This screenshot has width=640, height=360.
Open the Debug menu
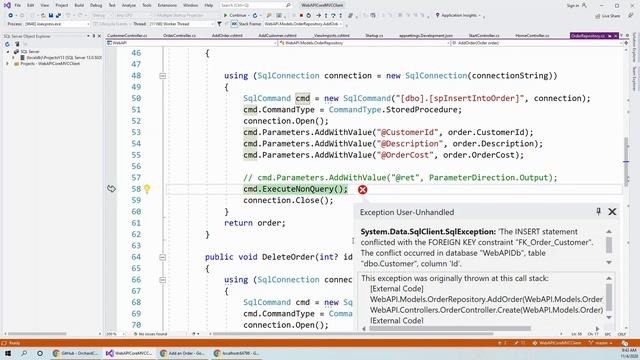[96, 5]
